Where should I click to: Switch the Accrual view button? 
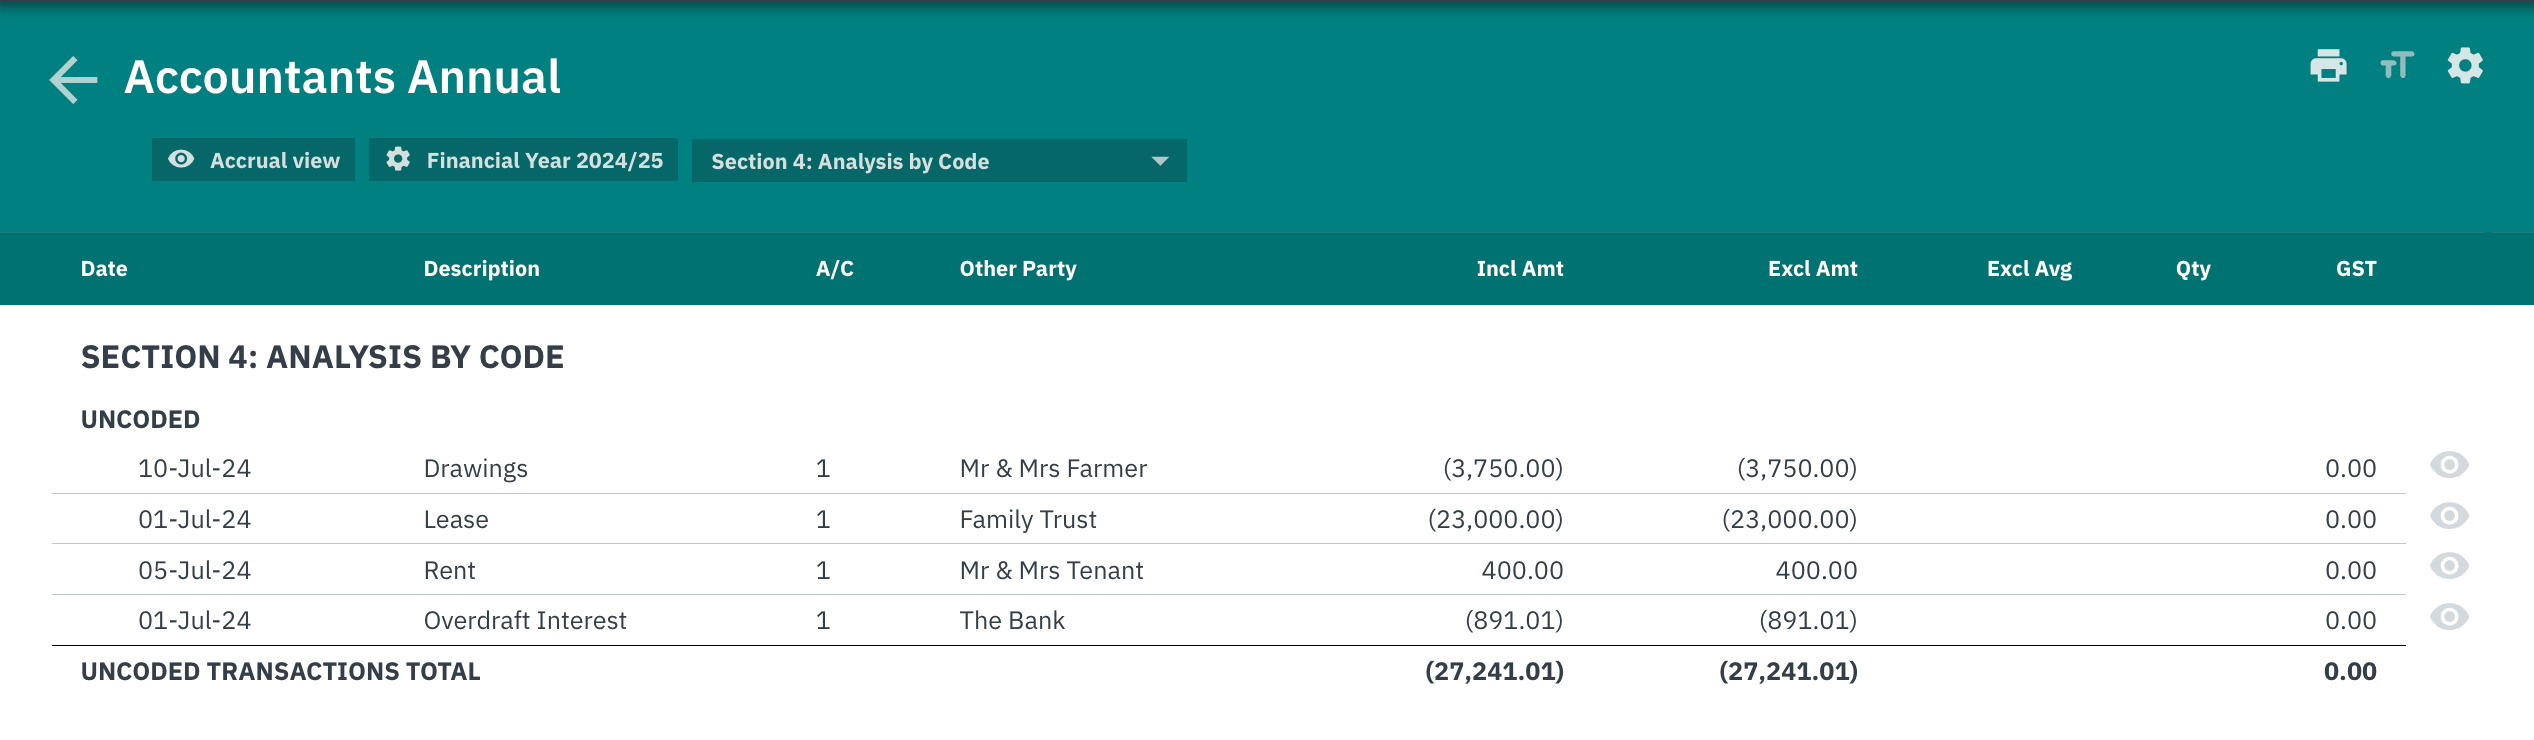pos(253,160)
